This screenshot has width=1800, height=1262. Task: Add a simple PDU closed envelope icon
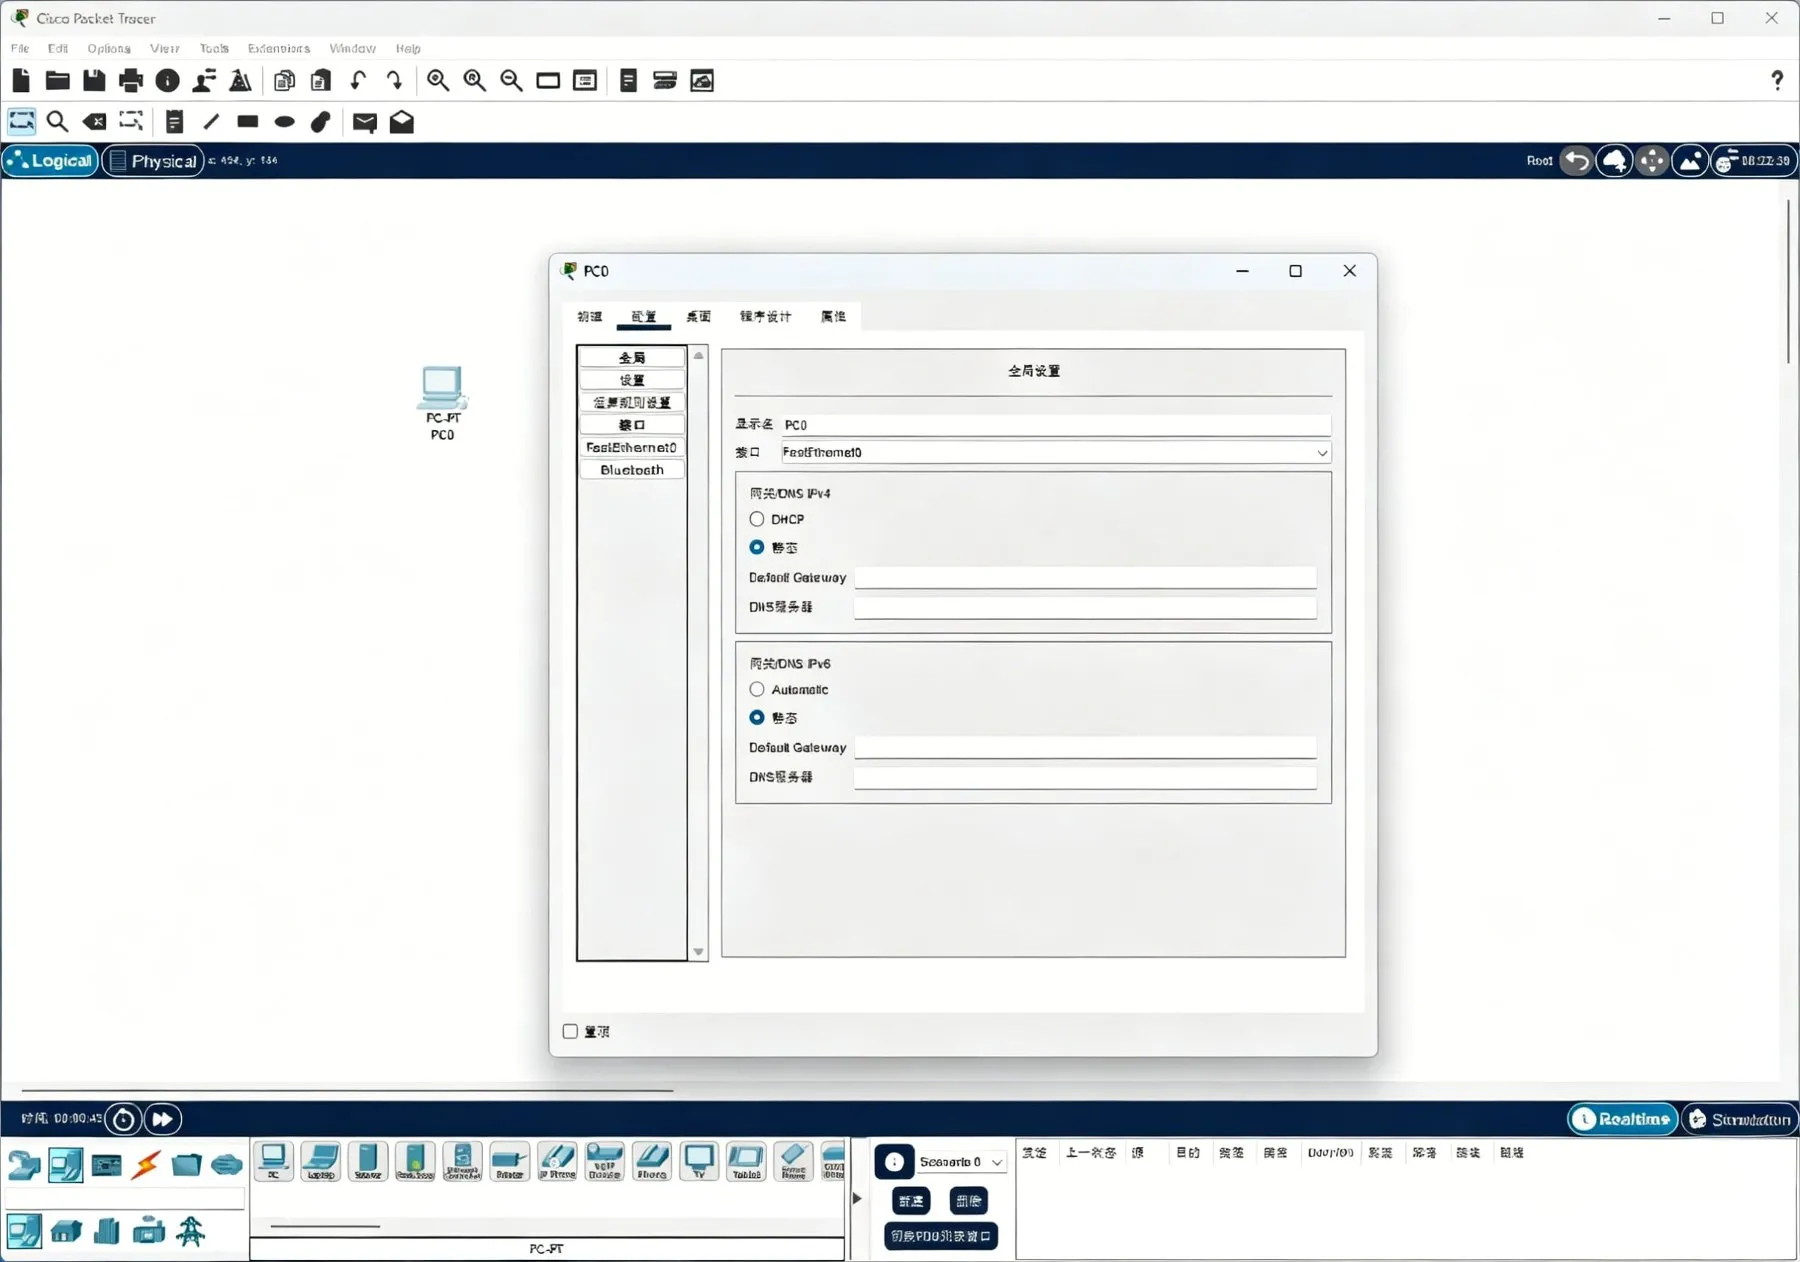(365, 122)
